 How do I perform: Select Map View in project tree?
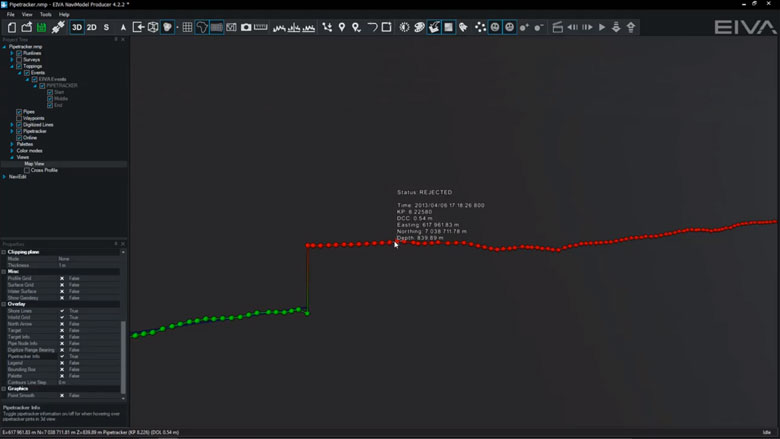(x=35, y=164)
